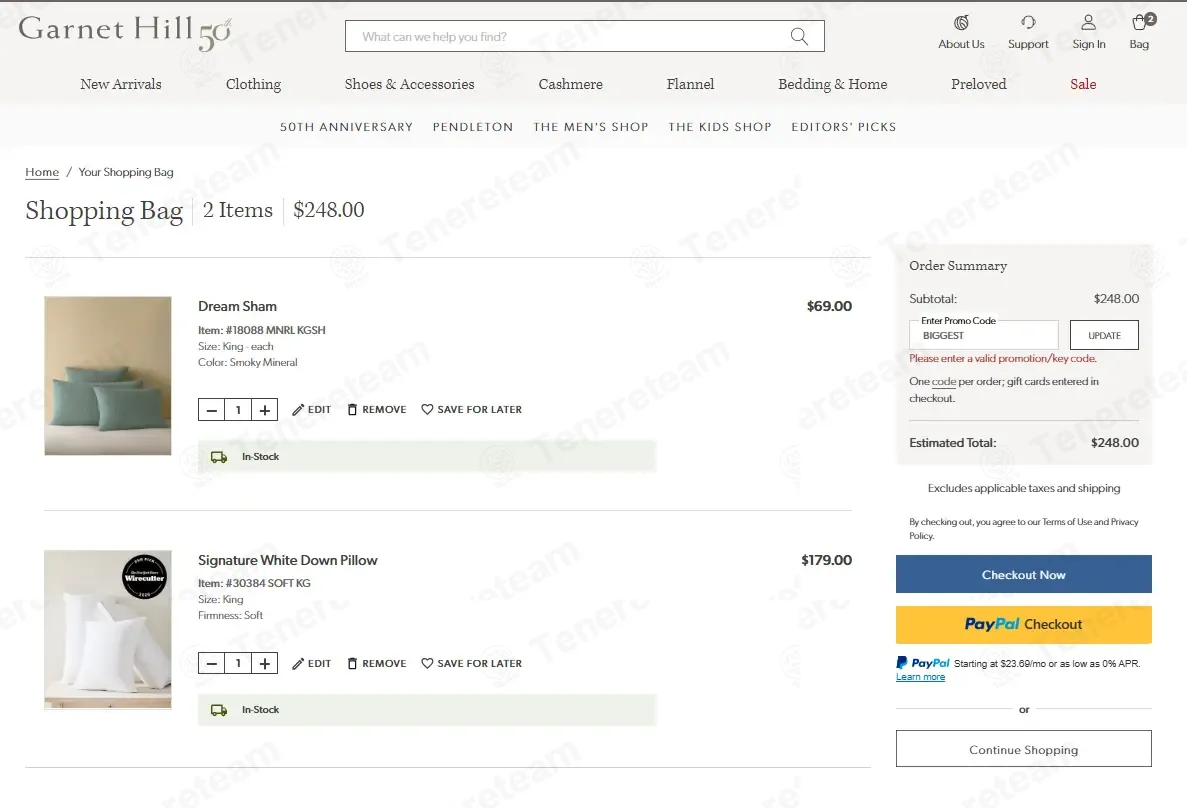Save Signature White Down Pillow for later

[471, 663]
